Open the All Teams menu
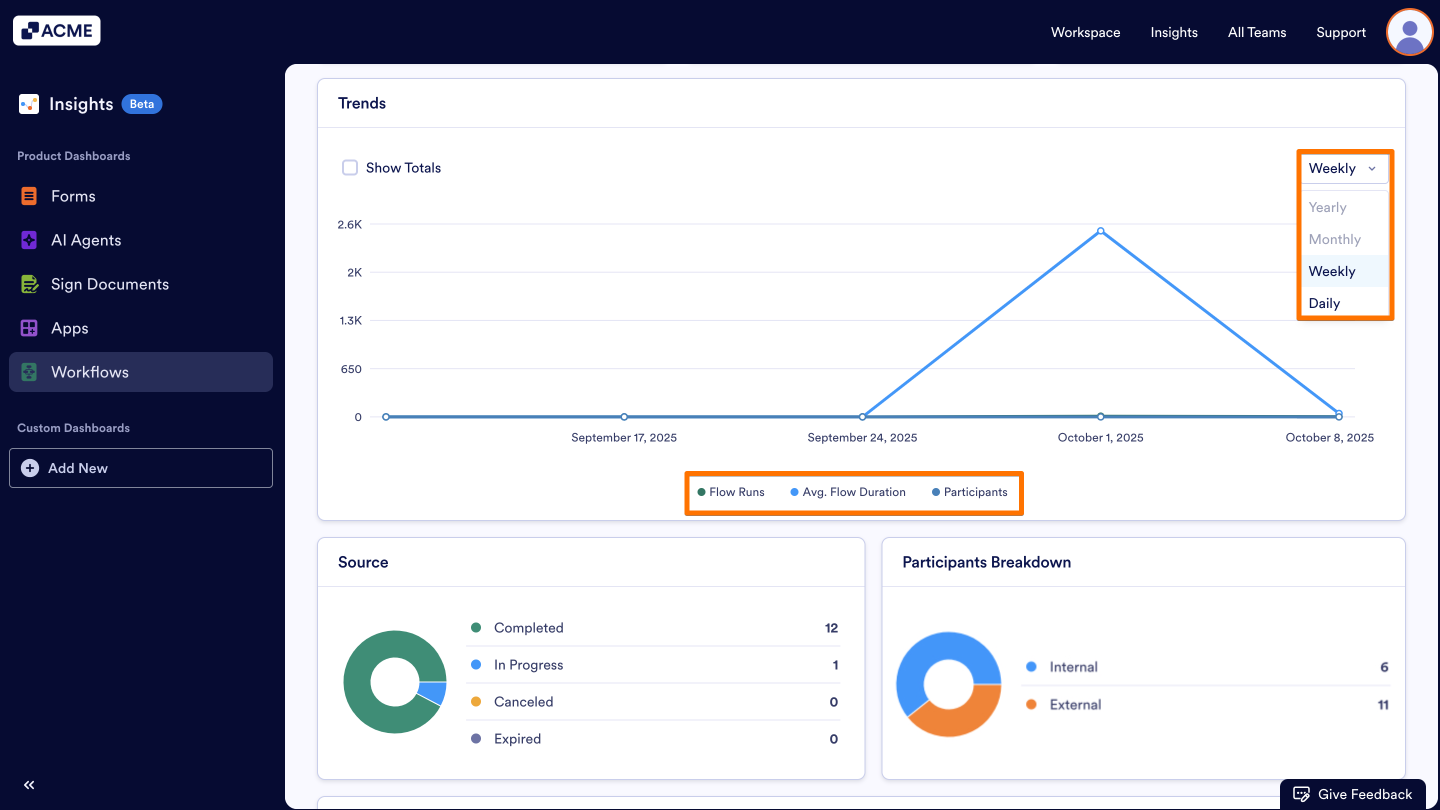1440x810 pixels. coord(1256,32)
